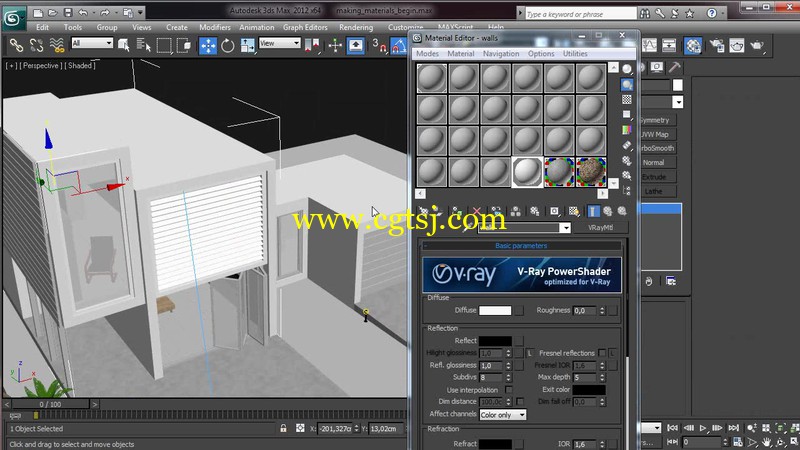Click the Subdivs spinner arrows
Viewport: 800px width, 450px height.
(x=508, y=377)
